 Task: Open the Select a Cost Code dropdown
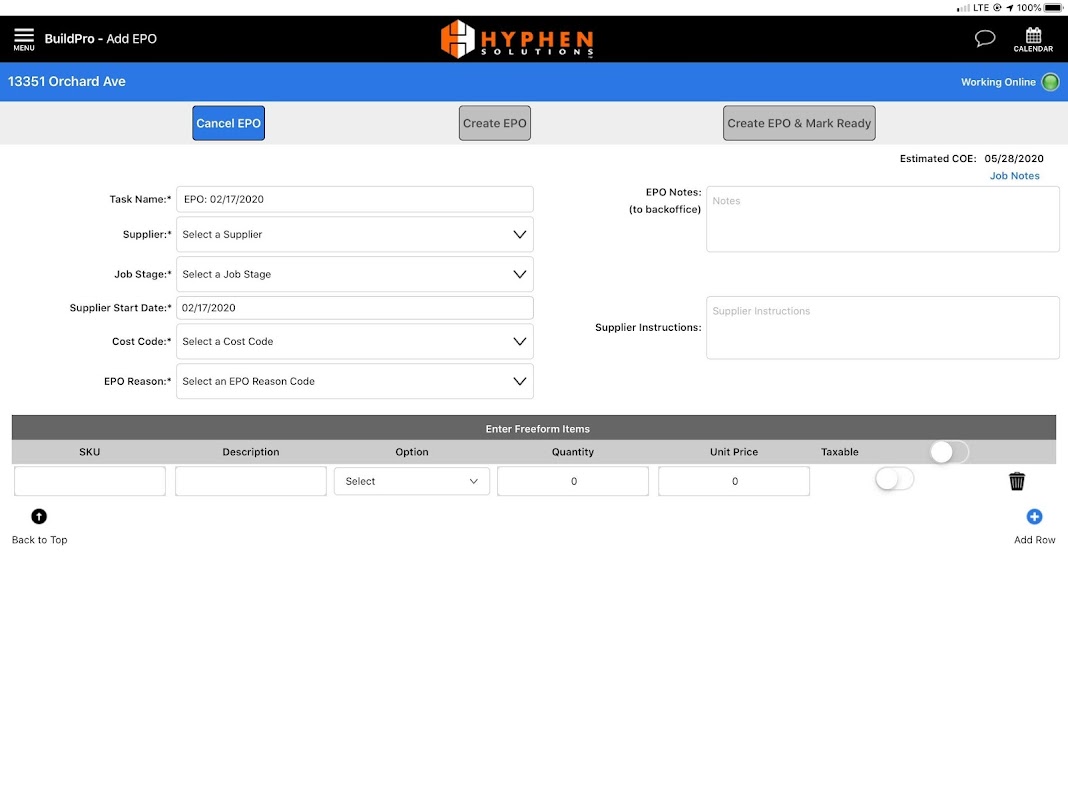point(354,341)
